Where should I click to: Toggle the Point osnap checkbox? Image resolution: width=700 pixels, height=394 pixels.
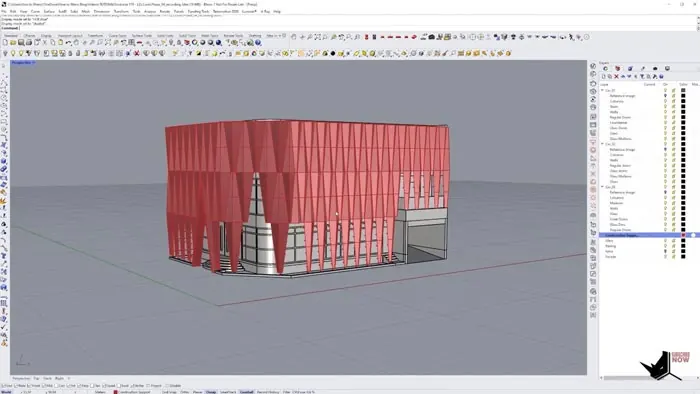[x=29, y=386]
